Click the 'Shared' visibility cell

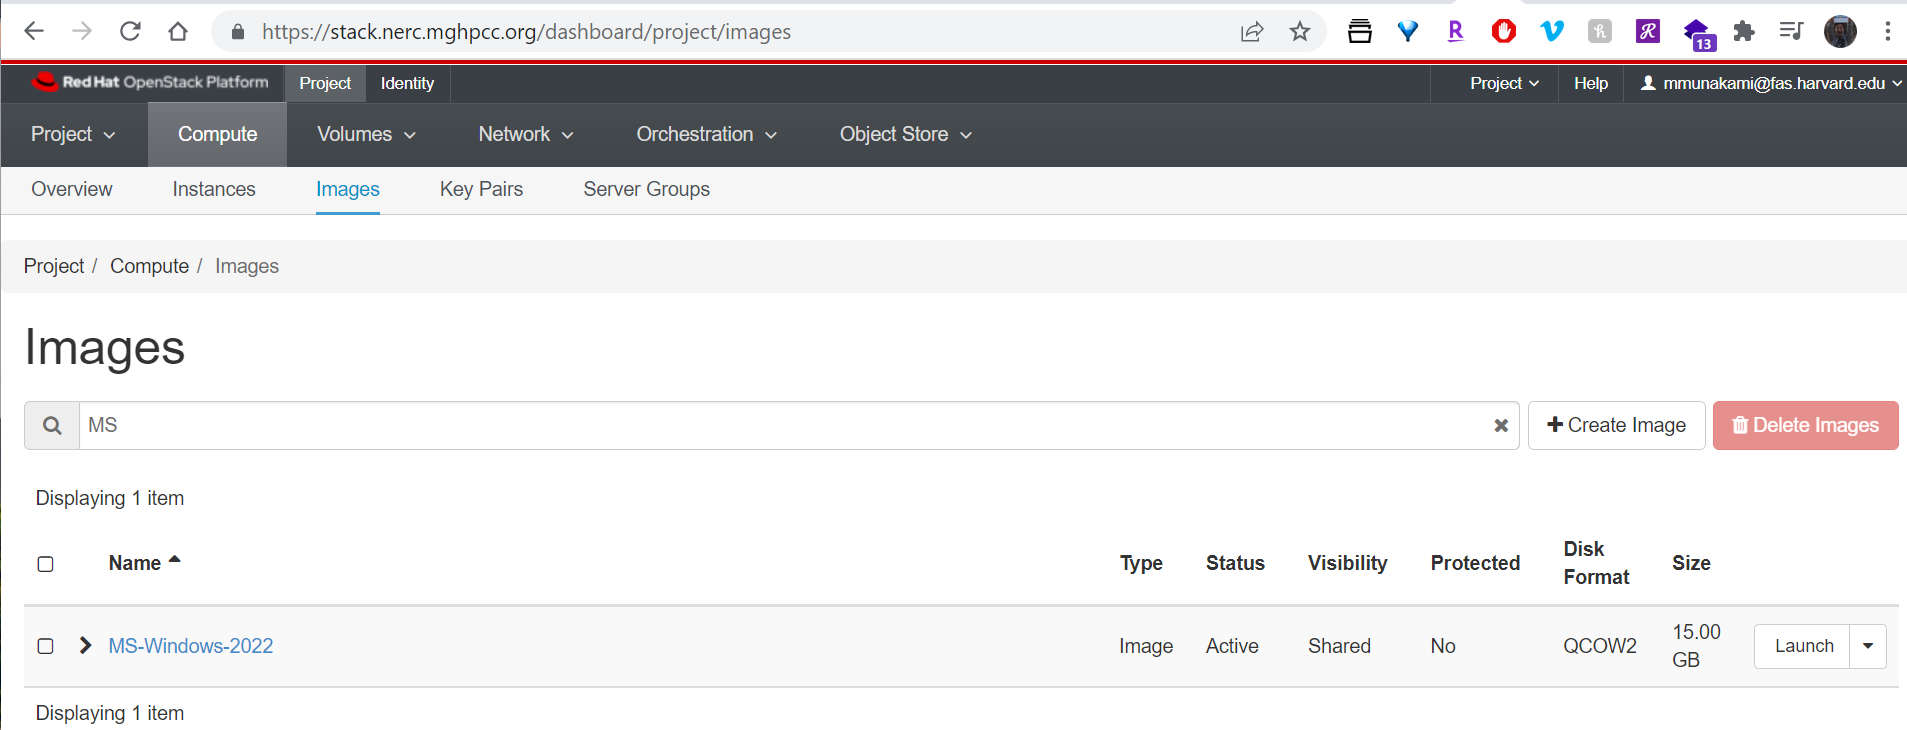point(1339,646)
